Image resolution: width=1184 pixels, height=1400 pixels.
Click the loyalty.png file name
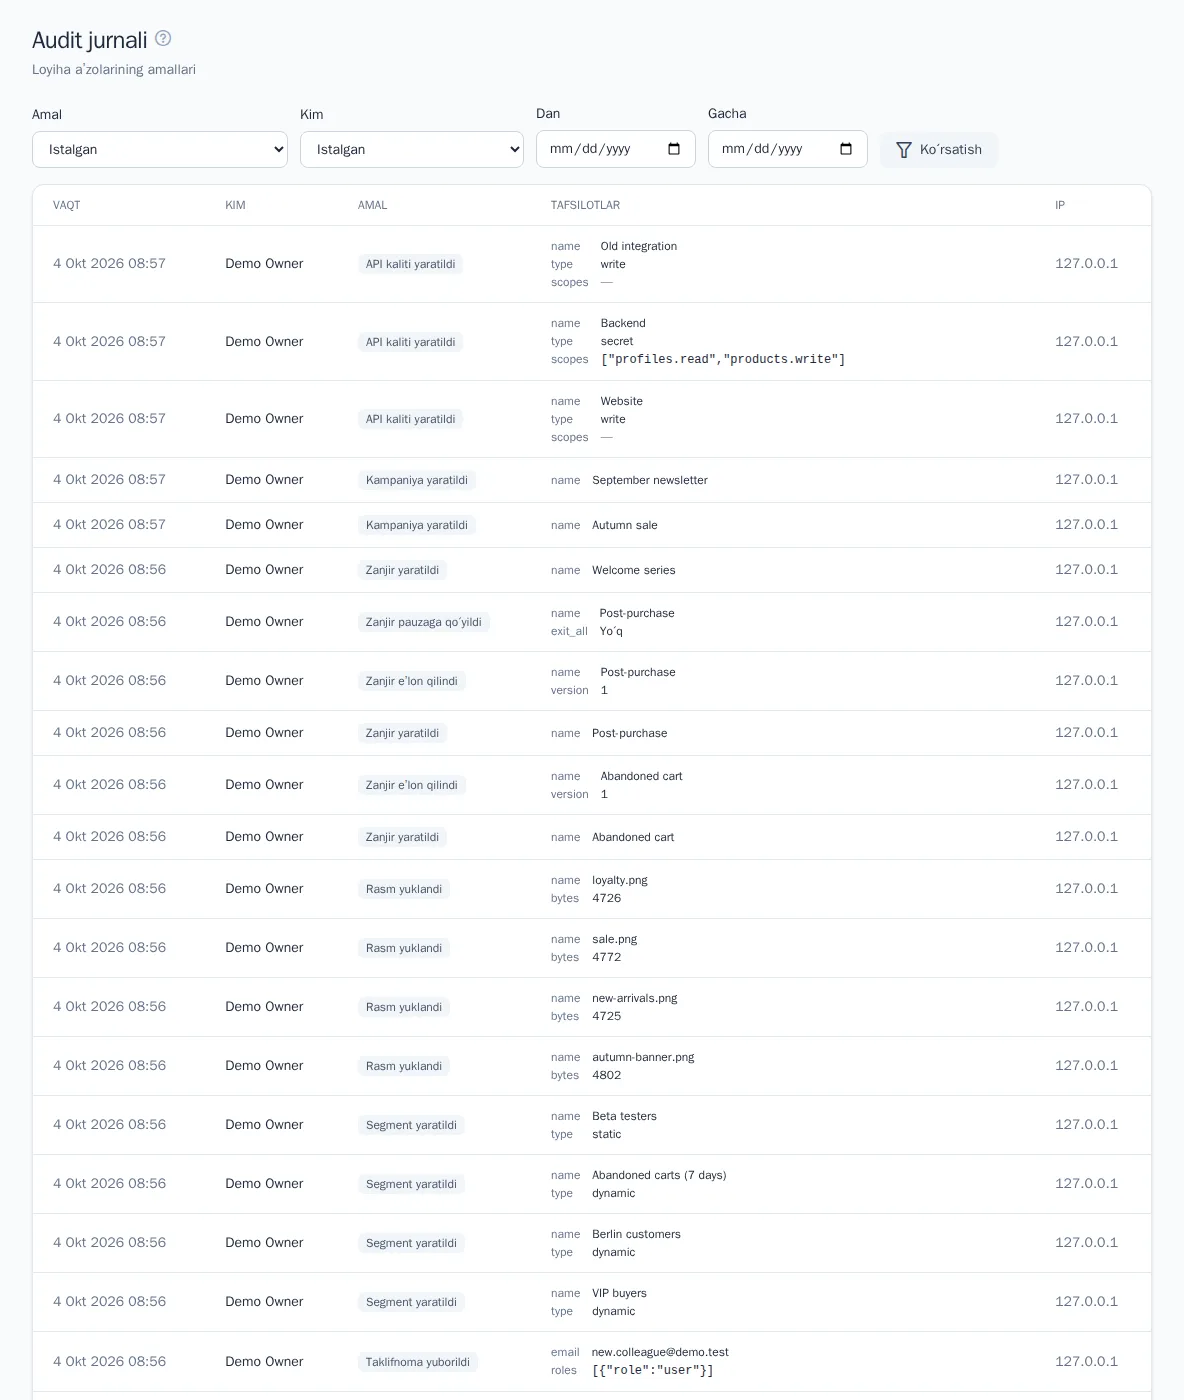click(620, 880)
